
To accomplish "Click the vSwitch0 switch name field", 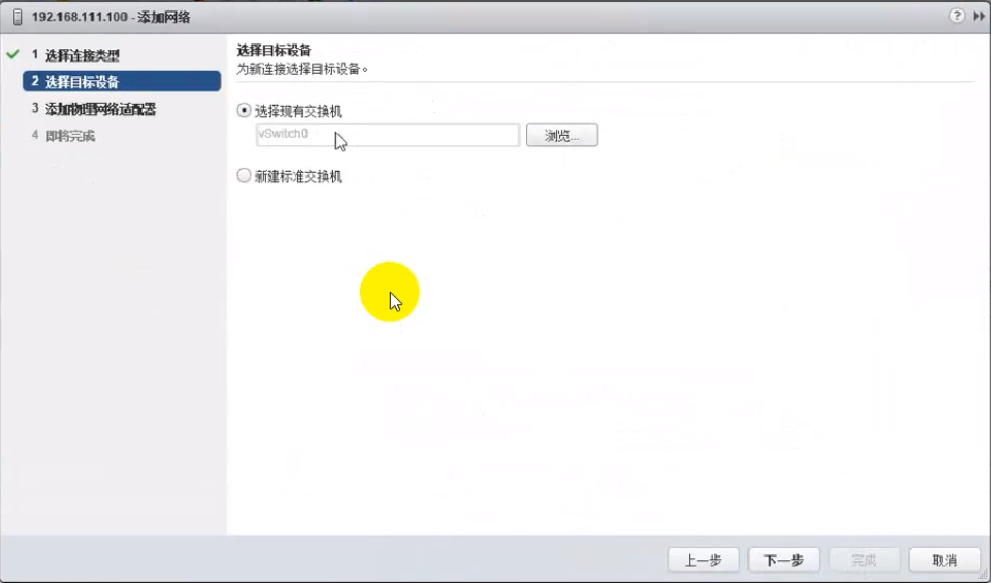I will pyautogui.click(x=387, y=135).
